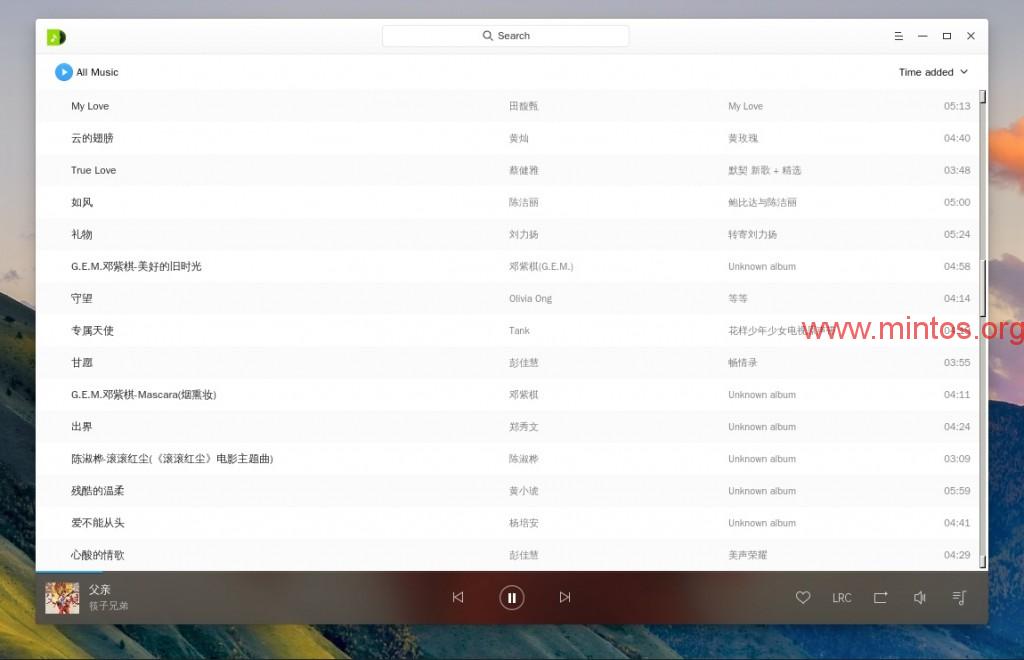Viewport: 1024px width, 660px height.
Task: Select the song My Love
Action: (x=90, y=106)
